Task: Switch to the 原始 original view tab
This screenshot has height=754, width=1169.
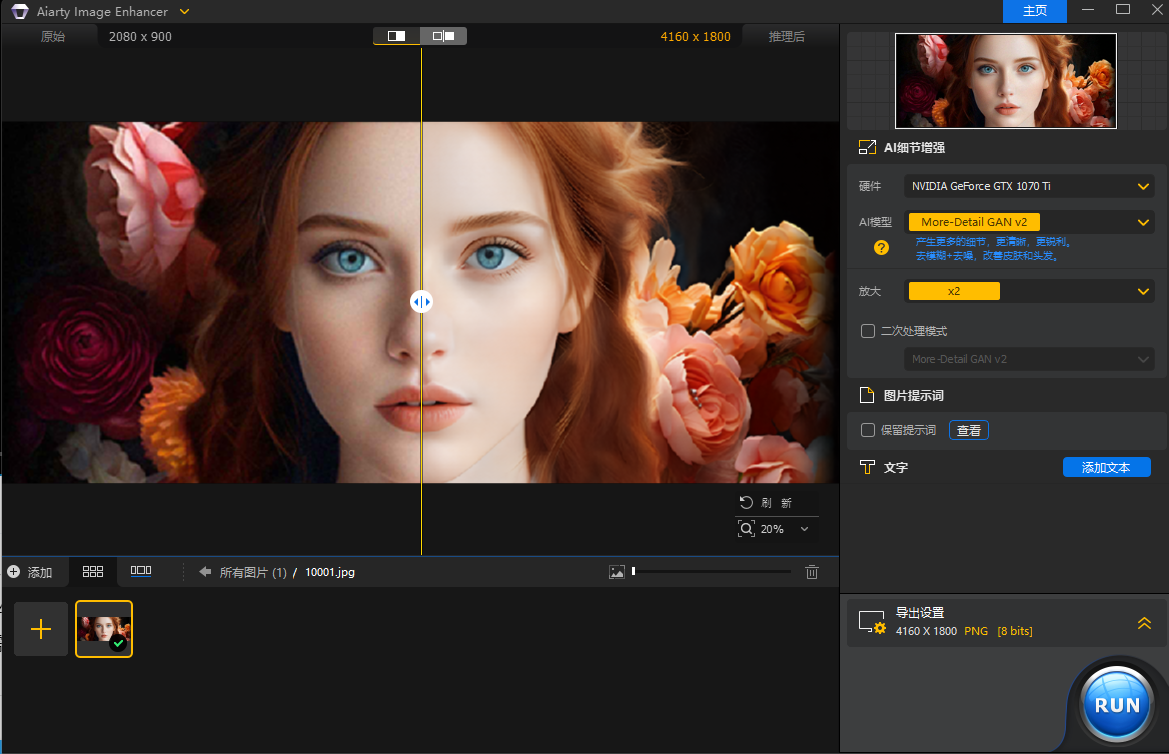Action: 52,37
